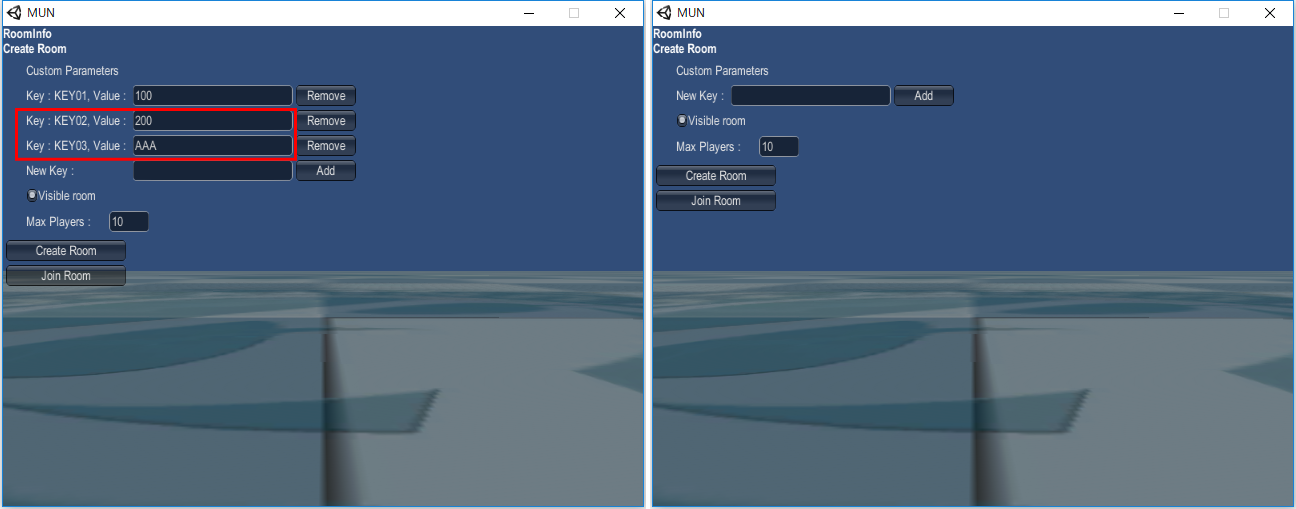Click the 'Key : KEY02, Value :' label
This screenshot has height=509, width=1296.
click(x=76, y=121)
